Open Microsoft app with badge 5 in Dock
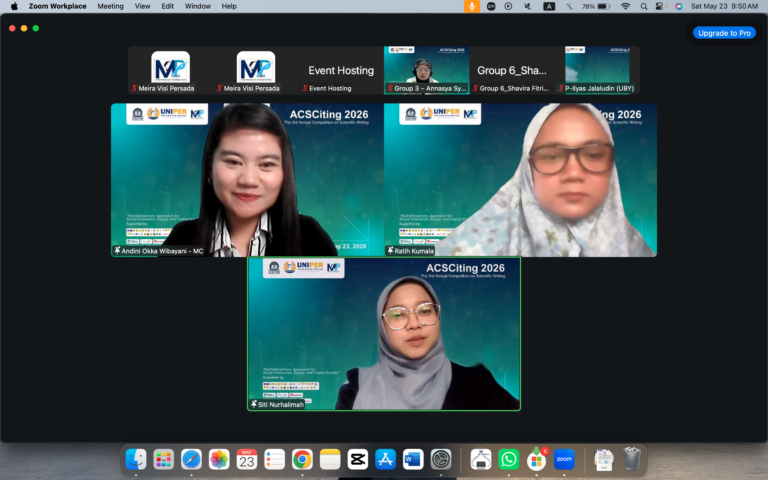Image resolution: width=768 pixels, height=480 pixels. click(x=536, y=459)
